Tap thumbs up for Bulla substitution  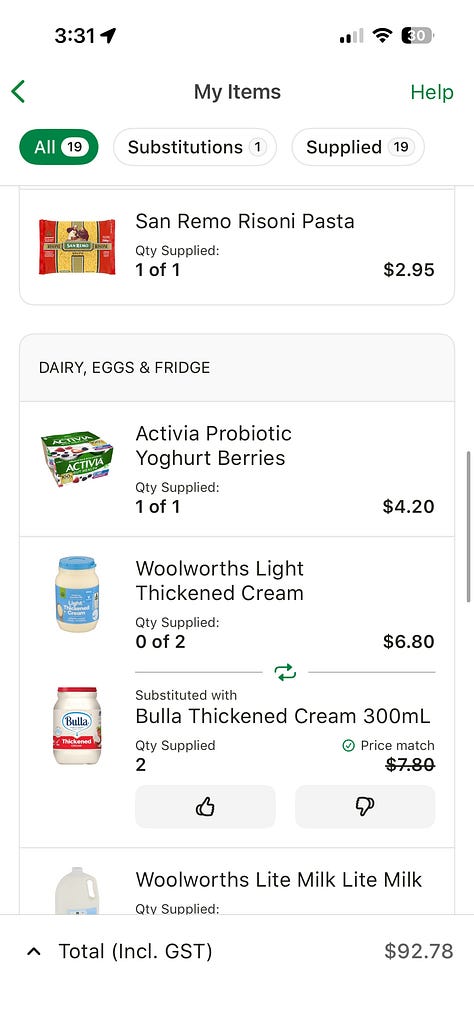(x=205, y=806)
